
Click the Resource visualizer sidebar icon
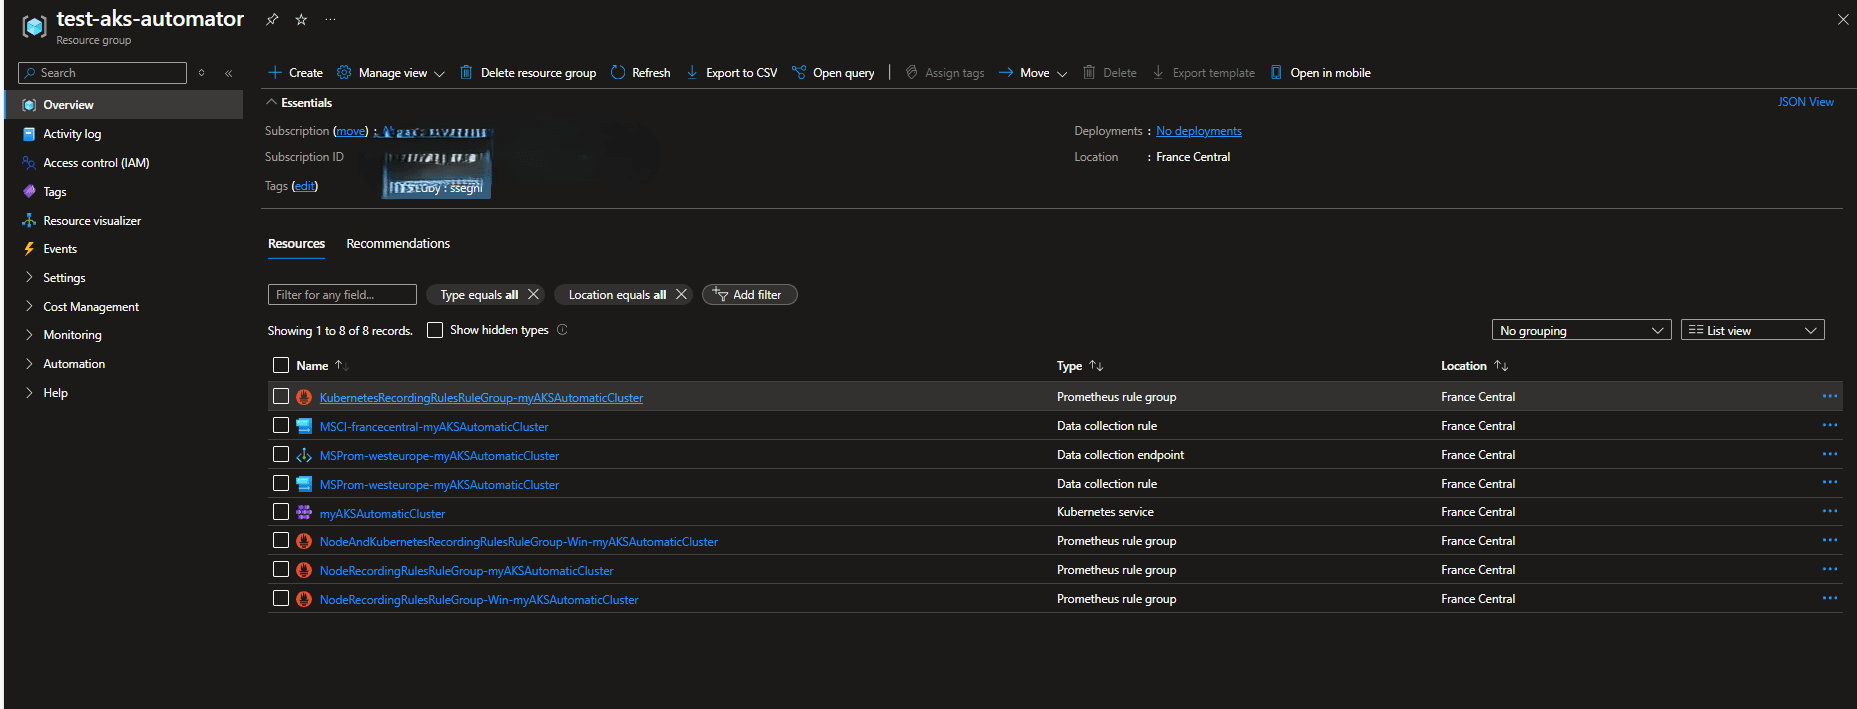click(x=29, y=220)
